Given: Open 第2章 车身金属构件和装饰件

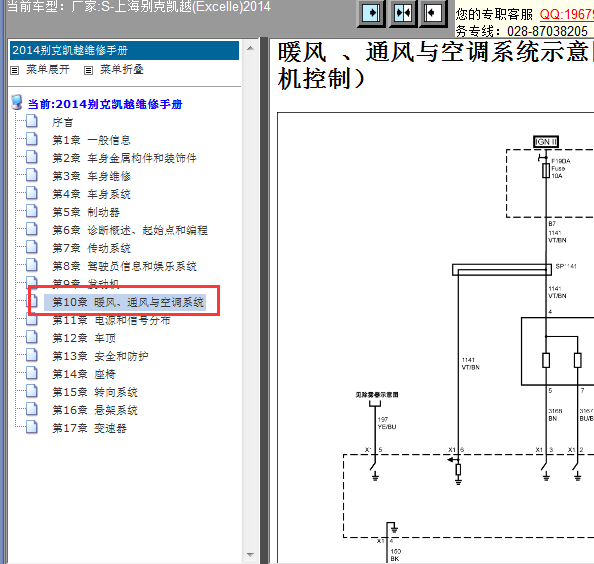Looking at the screenshot, I should tap(124, 158).
